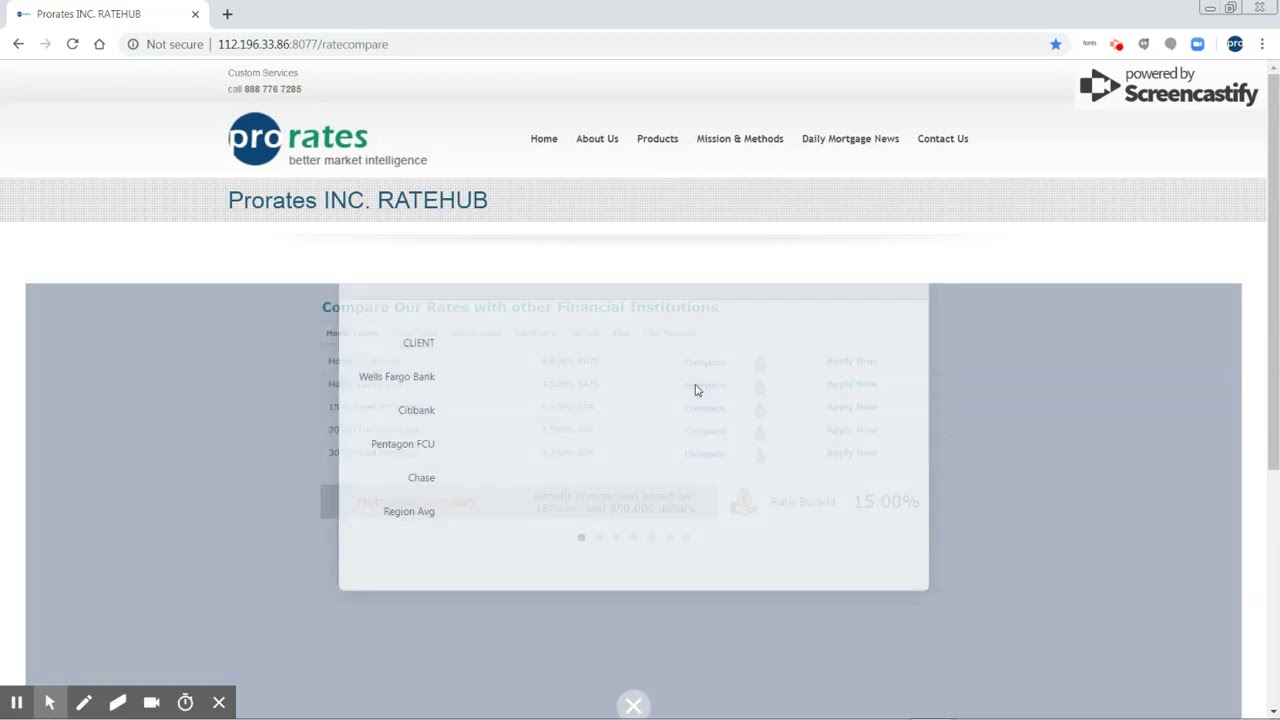
Task: Select the pen drawing tool in recording toolbar
Action: (84, 703)
